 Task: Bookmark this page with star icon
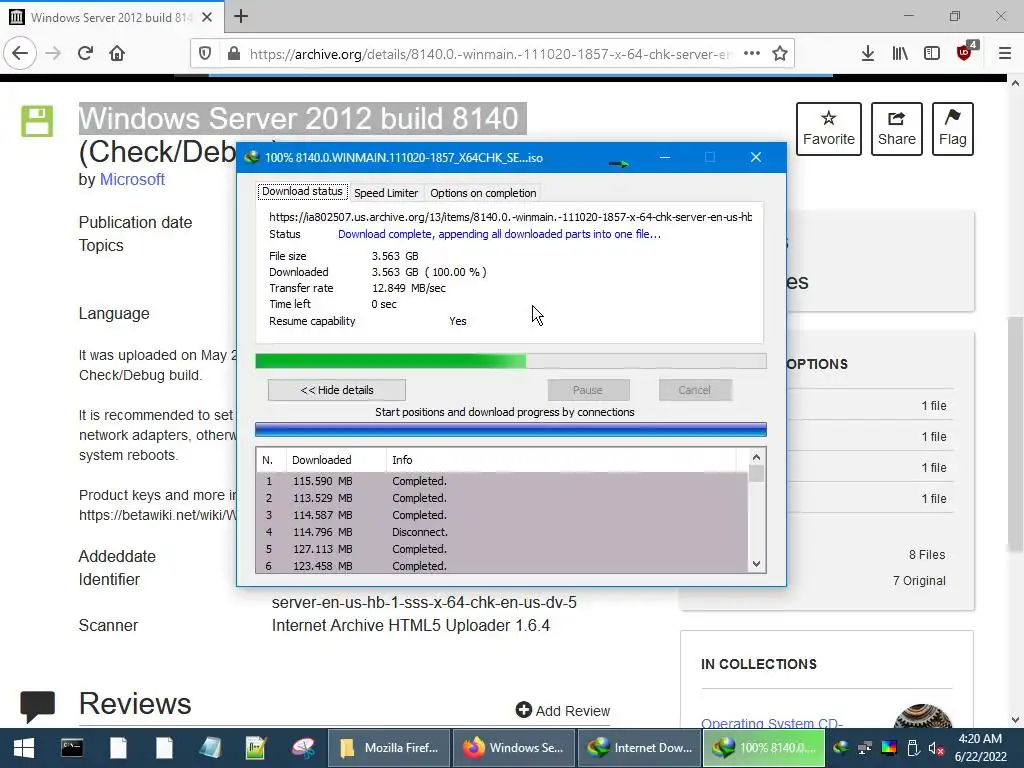point(780,54)
